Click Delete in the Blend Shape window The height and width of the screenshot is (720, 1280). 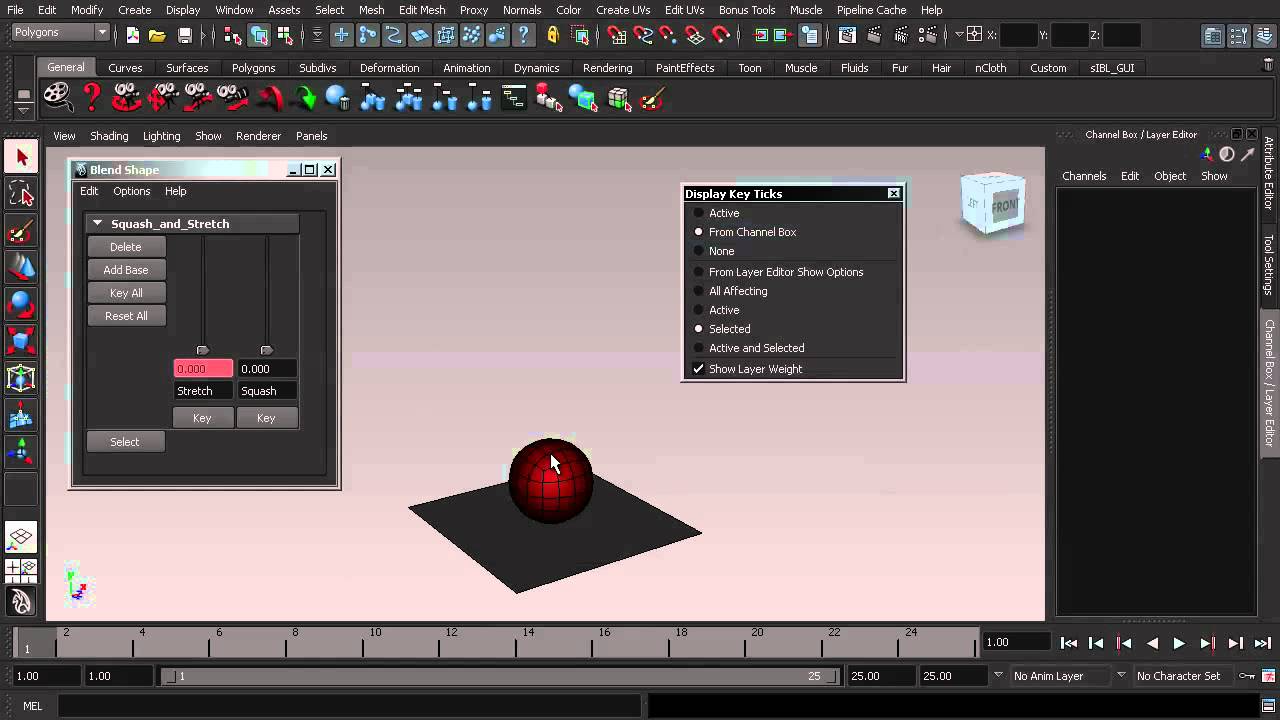point(126,247)
